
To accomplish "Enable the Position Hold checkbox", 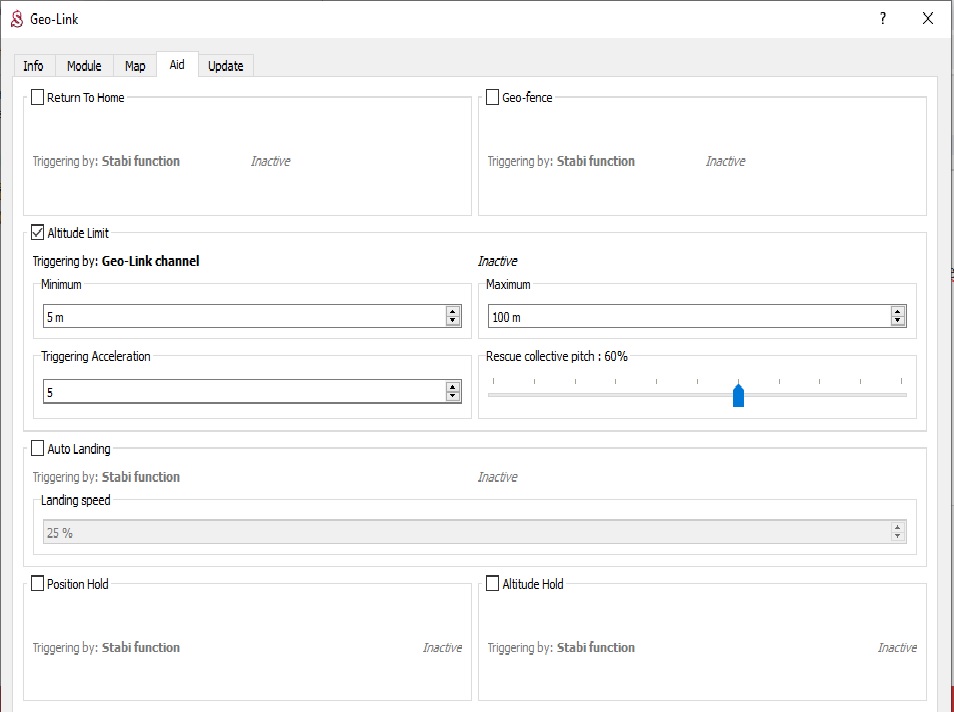I will tap(38, 583).
